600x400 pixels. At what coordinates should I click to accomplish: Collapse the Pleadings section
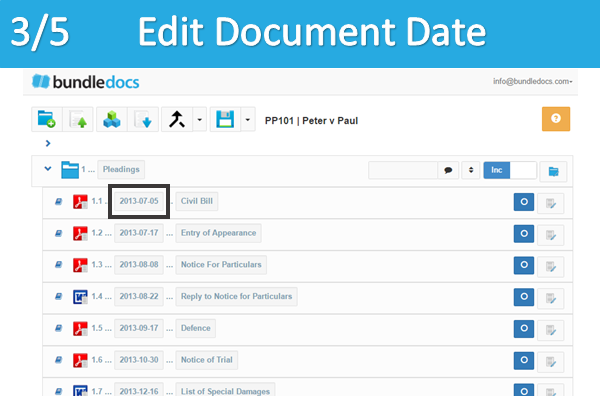[48, 168]
